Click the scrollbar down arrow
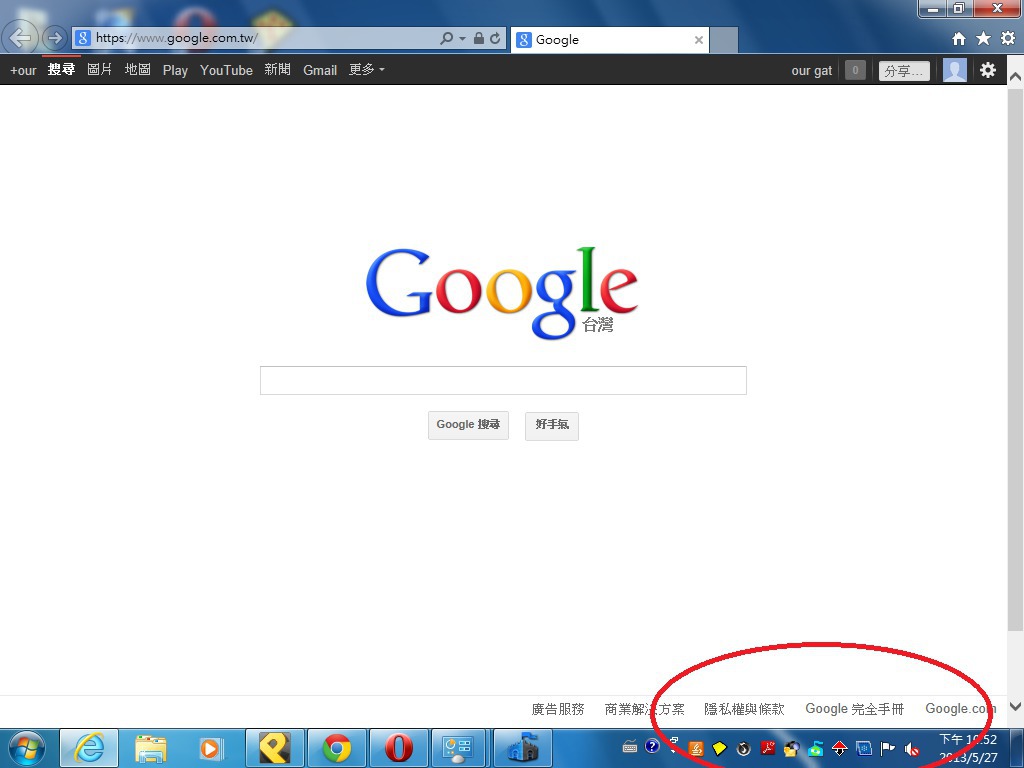Viewport: 1024px width, 768px height. tap(1015, 706)
